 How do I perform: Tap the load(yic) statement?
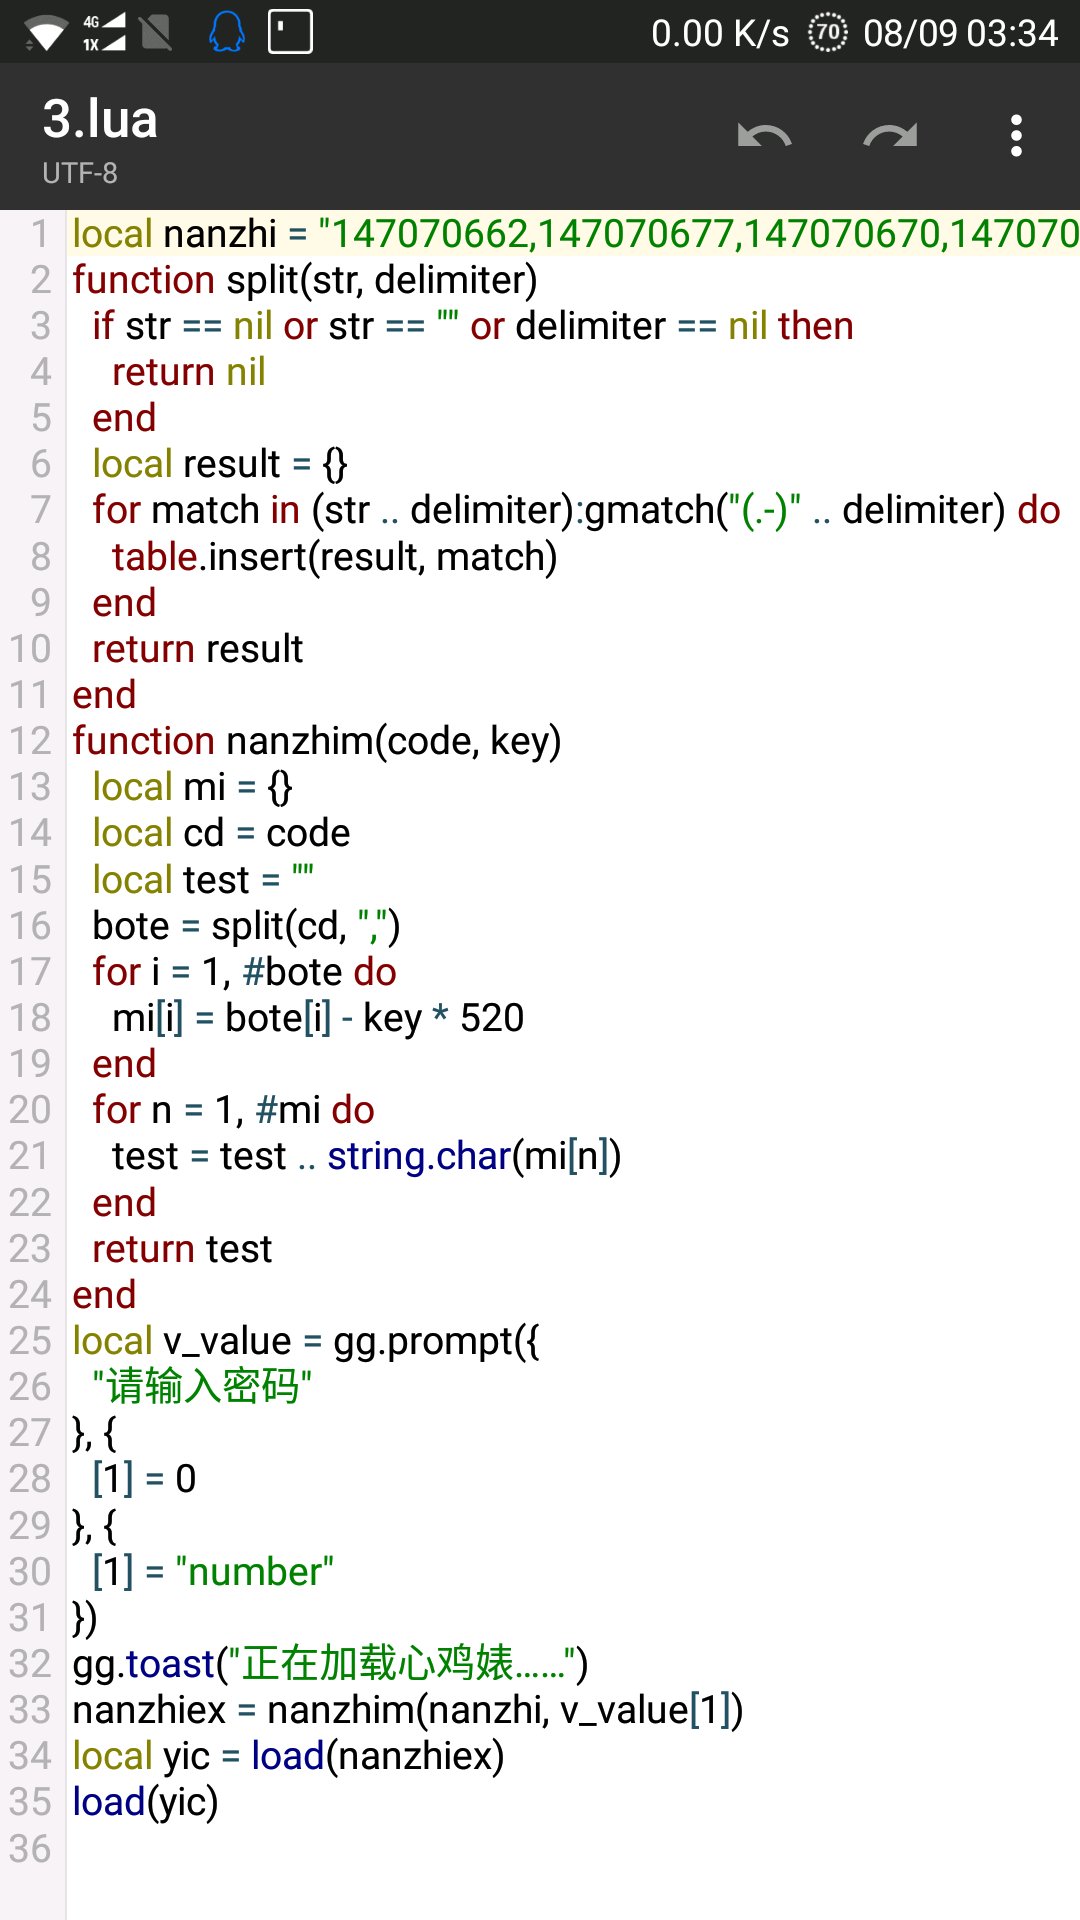145,1802
